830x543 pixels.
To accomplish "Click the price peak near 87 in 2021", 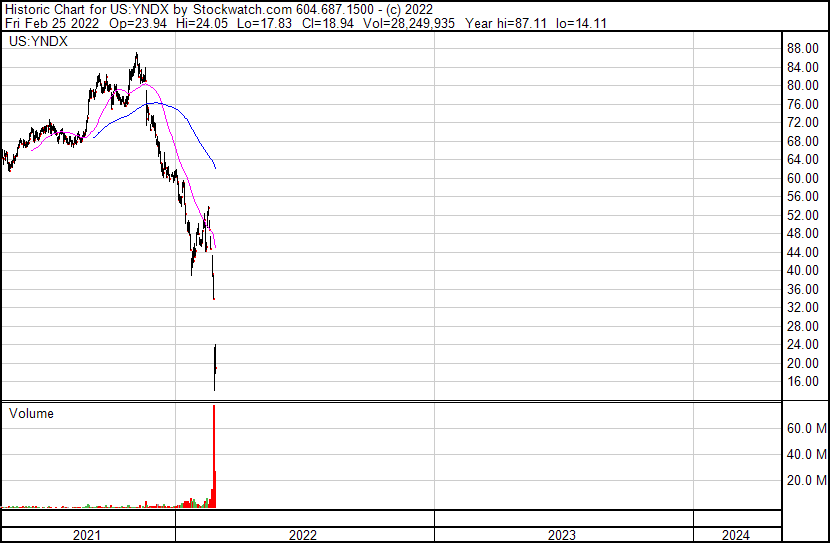I will click(136, 55).
